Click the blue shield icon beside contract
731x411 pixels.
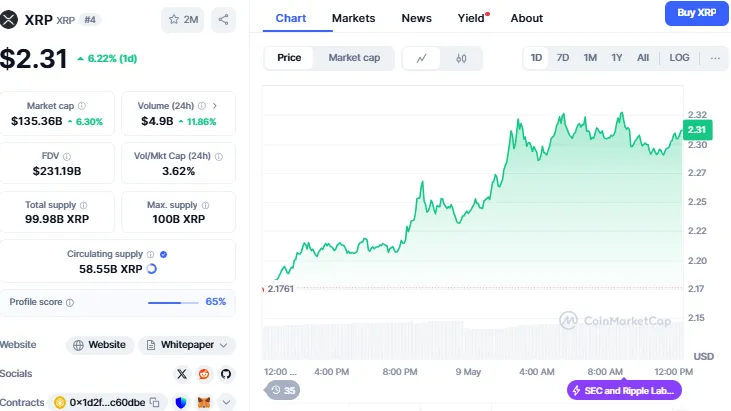pyautogui.click(x=181, y=402)
